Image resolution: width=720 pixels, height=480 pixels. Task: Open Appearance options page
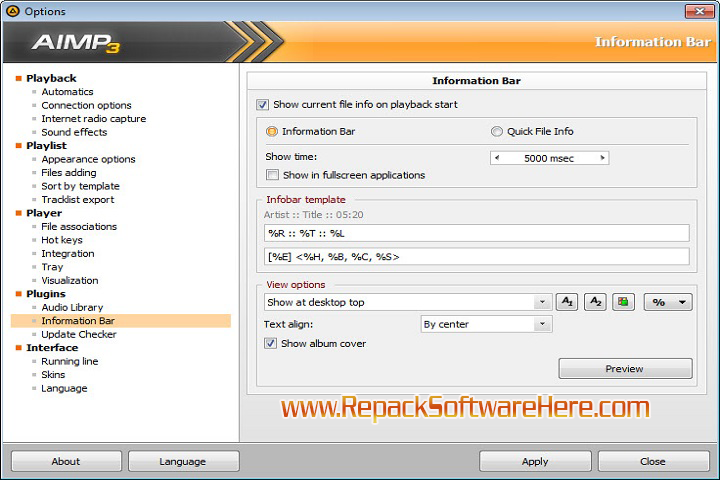click(x=89, y=159)
